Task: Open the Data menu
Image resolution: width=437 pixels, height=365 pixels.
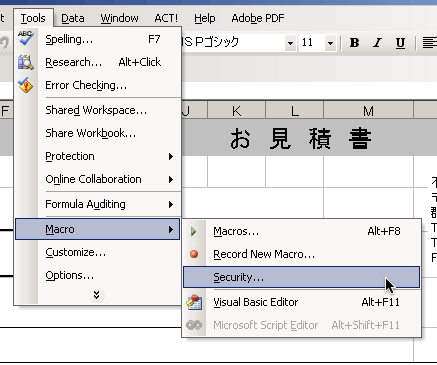Action: click(x=73, y=18)
